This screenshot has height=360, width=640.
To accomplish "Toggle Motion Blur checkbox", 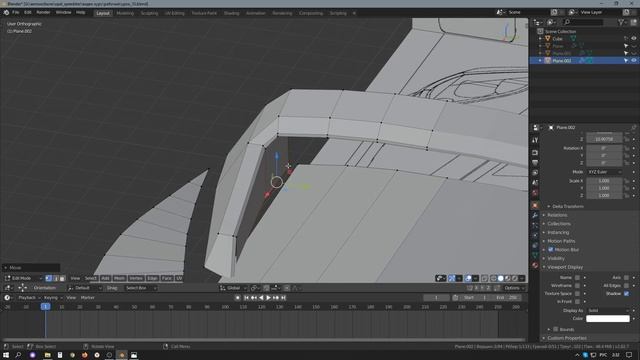I will [551, 249].
